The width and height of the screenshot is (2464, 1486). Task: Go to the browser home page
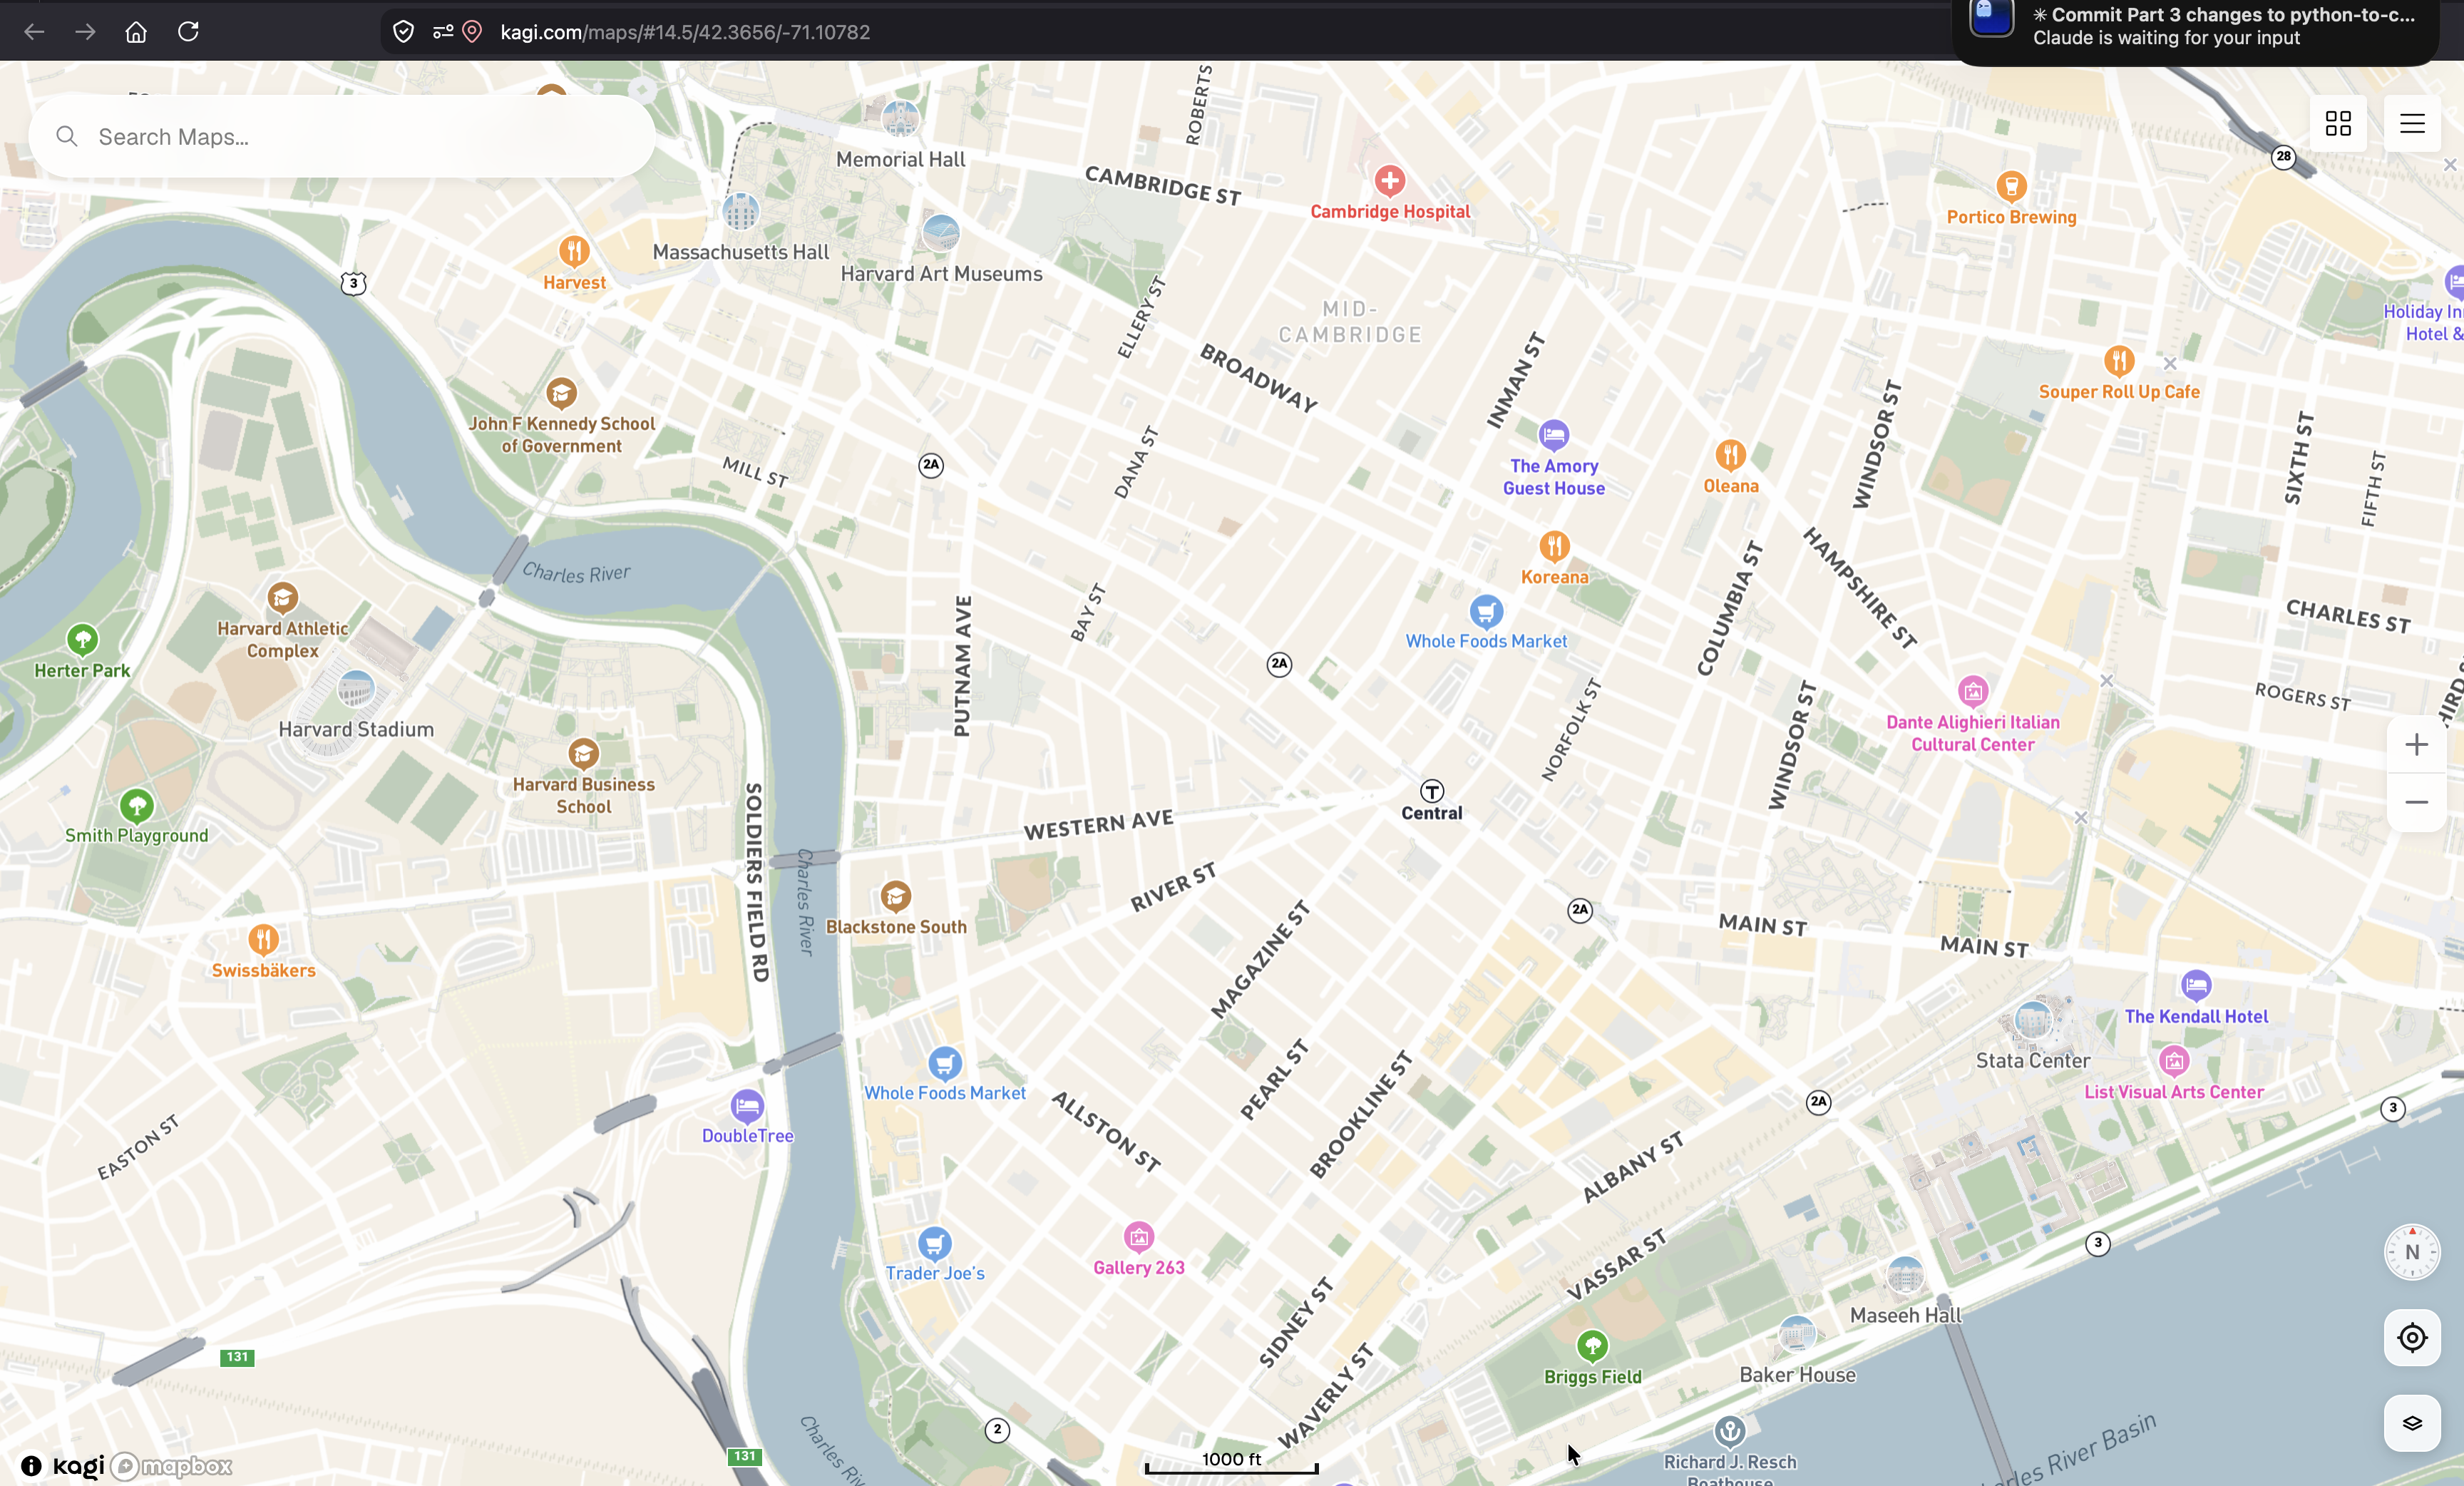pos(136,32)
